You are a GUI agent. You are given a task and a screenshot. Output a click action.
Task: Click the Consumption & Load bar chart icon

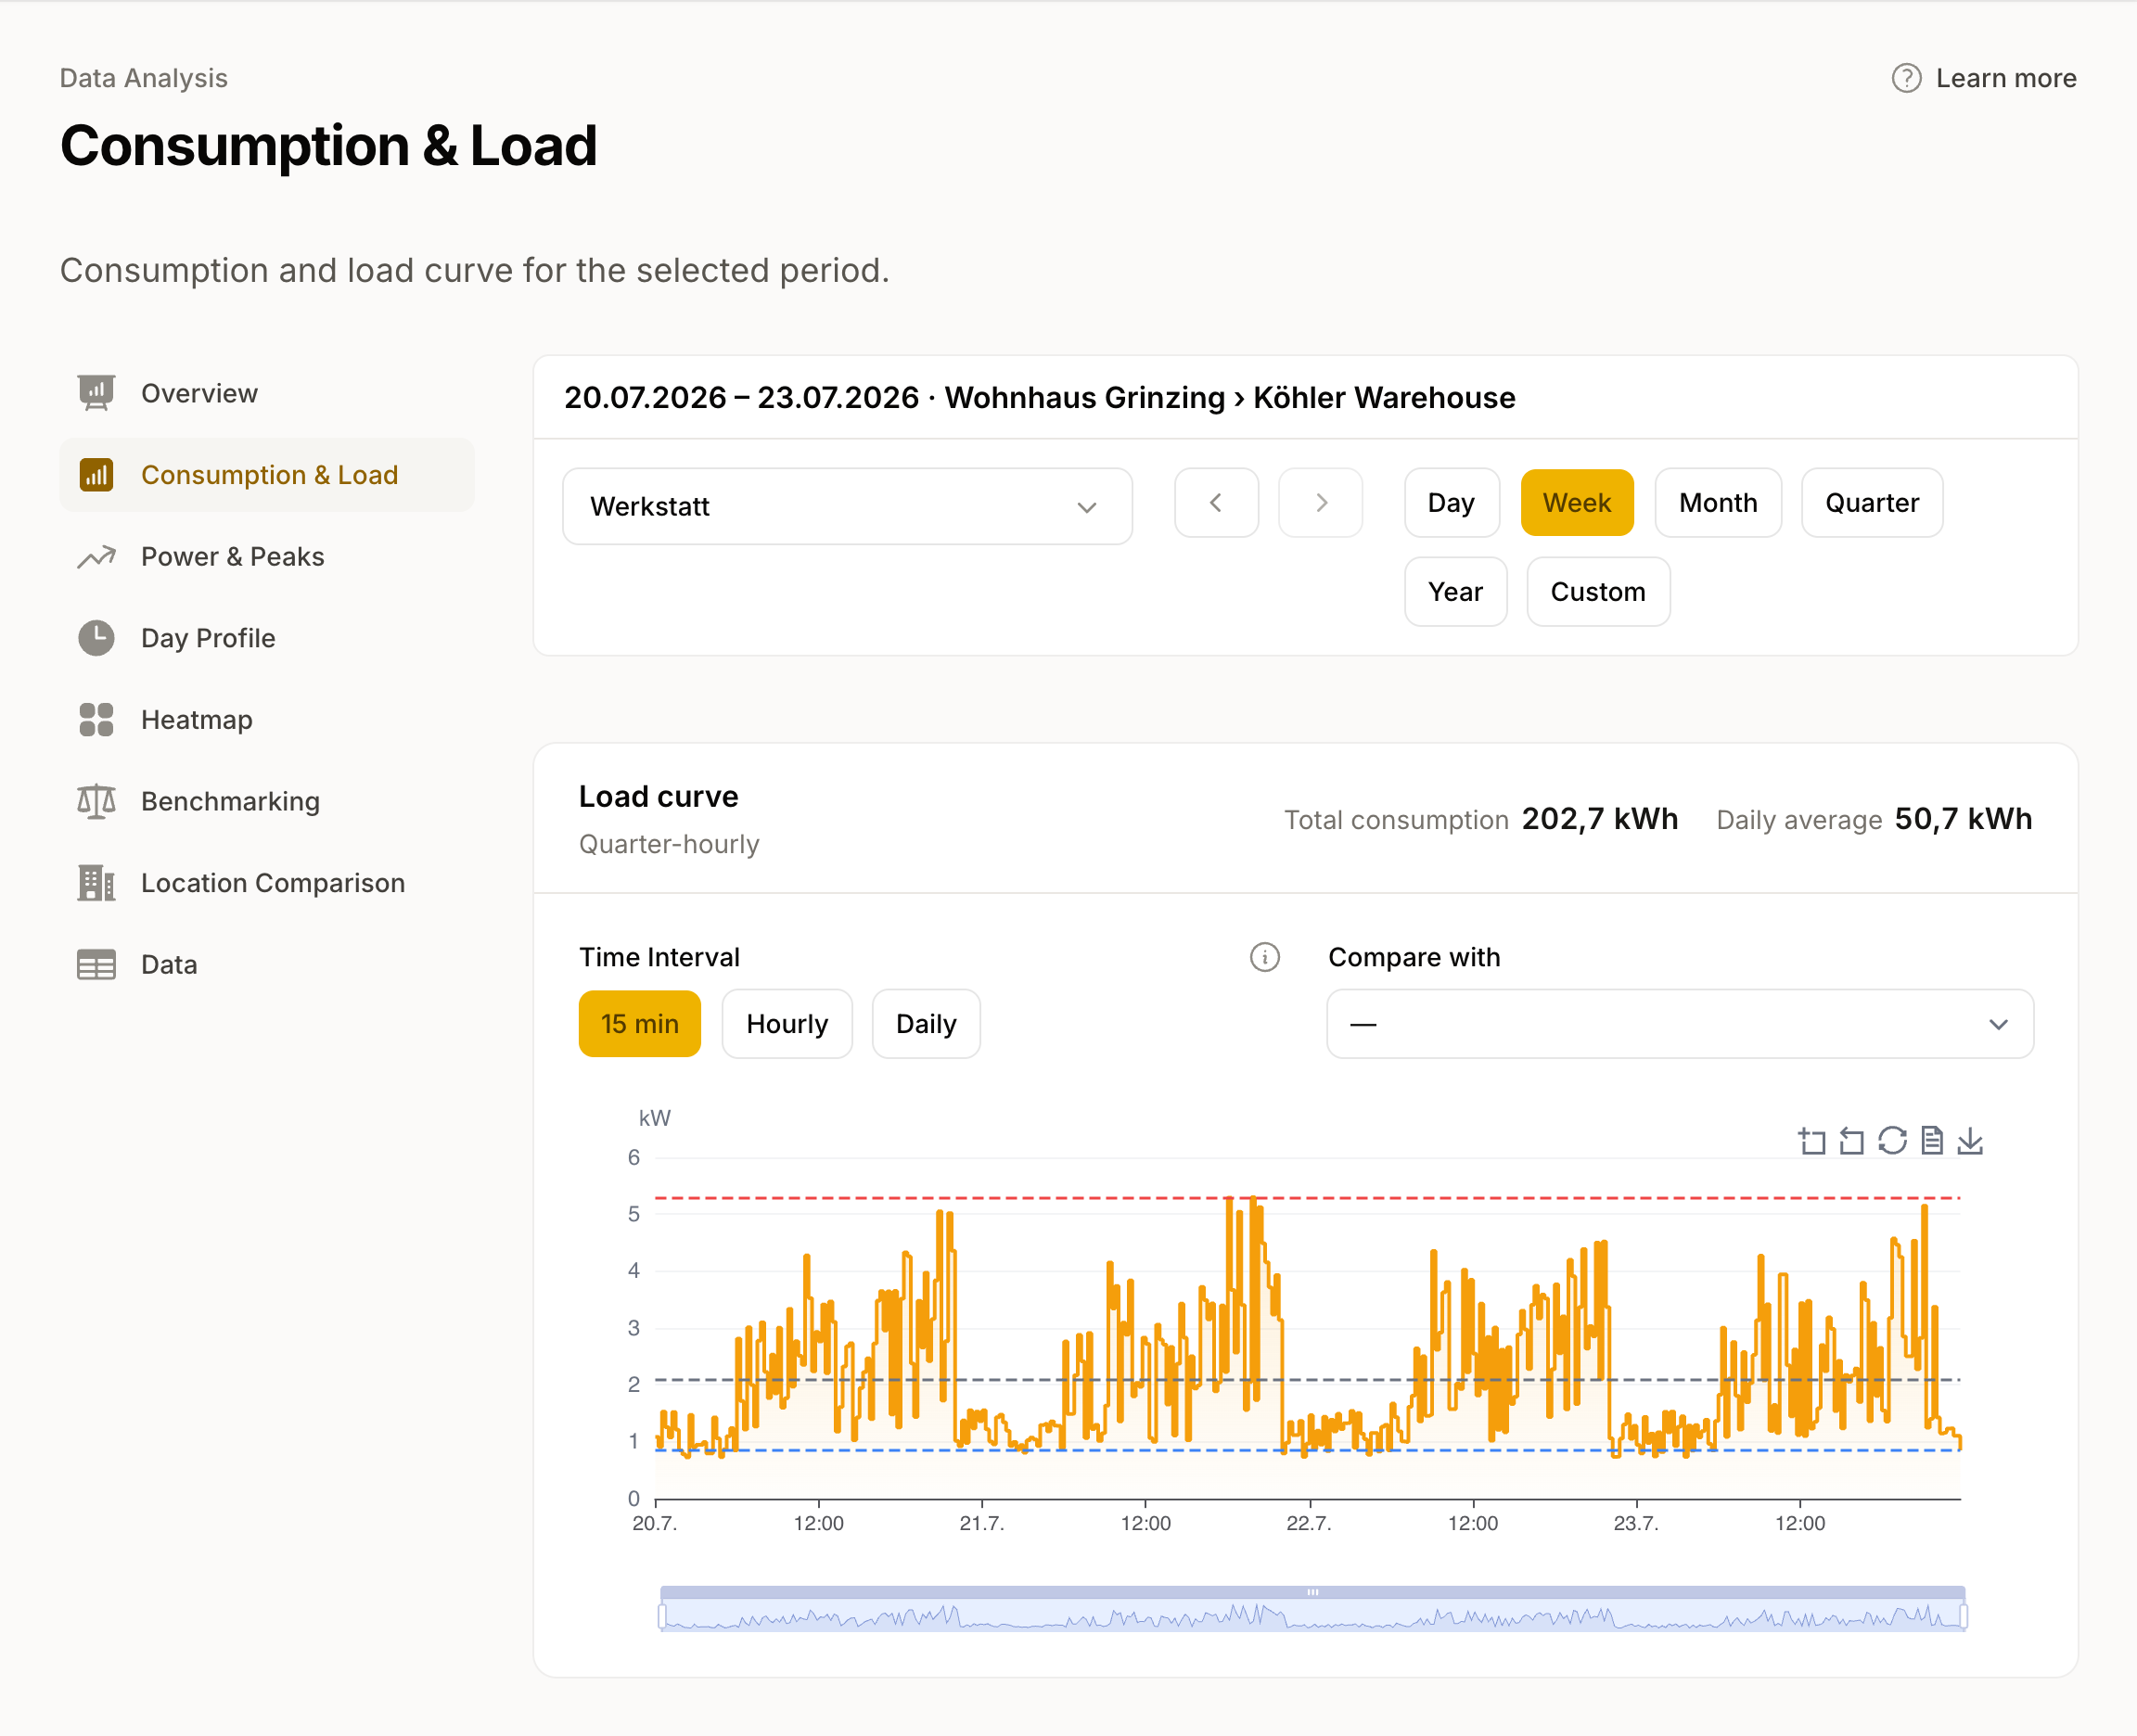(96, 475)
